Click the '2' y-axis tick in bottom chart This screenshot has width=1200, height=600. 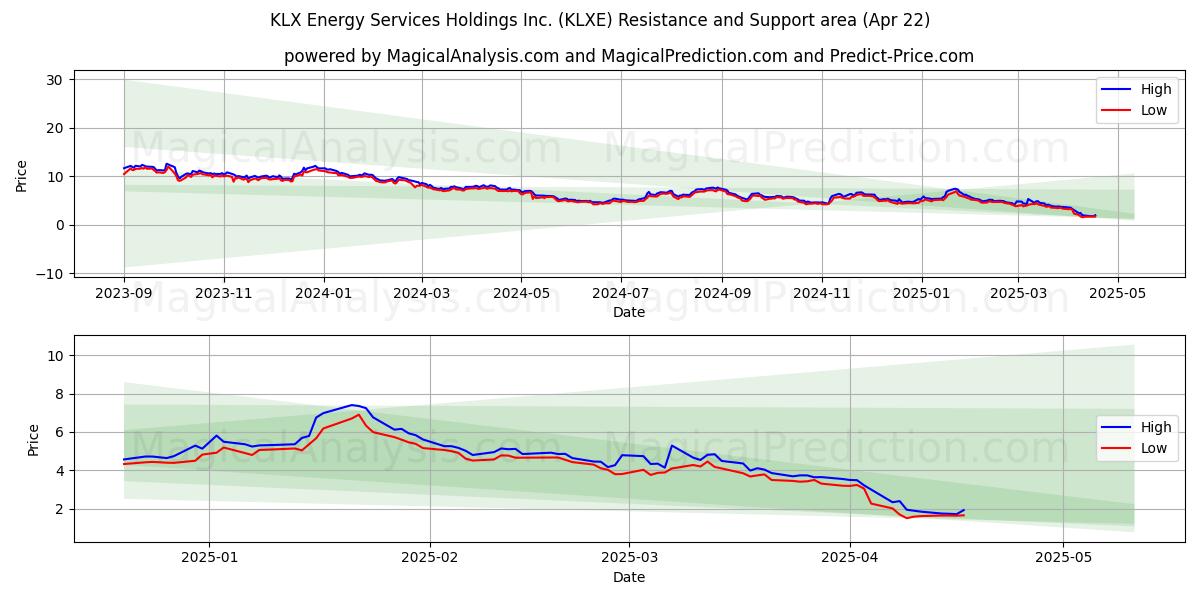click(x=60, y=509)
